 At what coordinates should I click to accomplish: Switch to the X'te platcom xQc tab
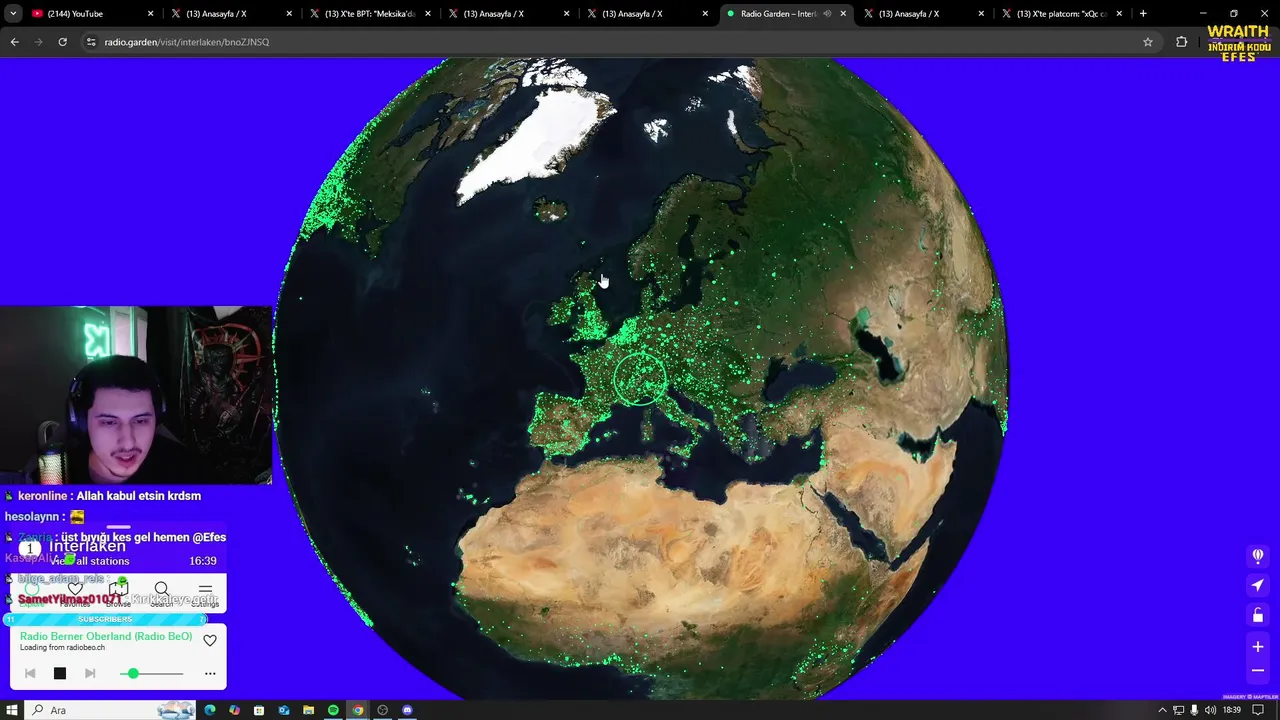(1062, 14)
